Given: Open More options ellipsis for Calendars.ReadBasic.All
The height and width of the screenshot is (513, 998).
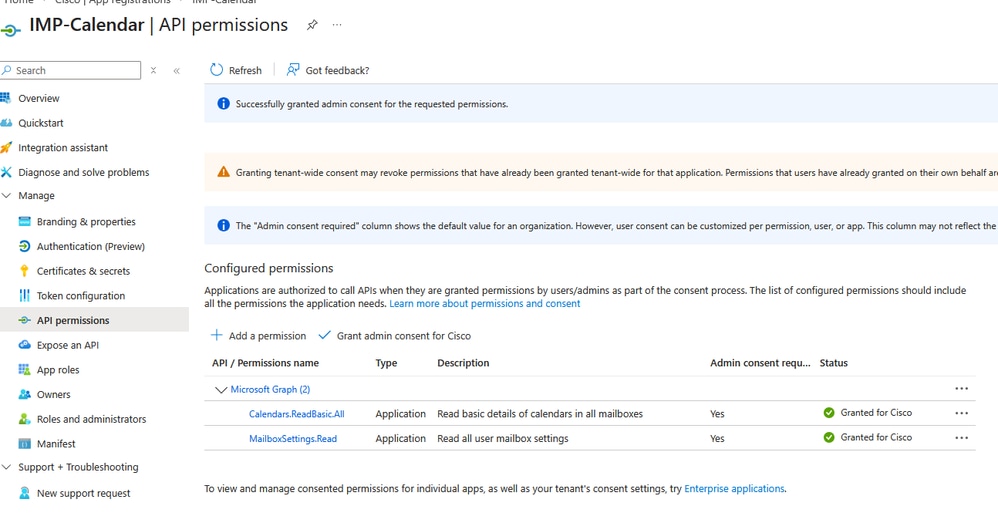Looking at the screenshot, I should tap(961, 413).
